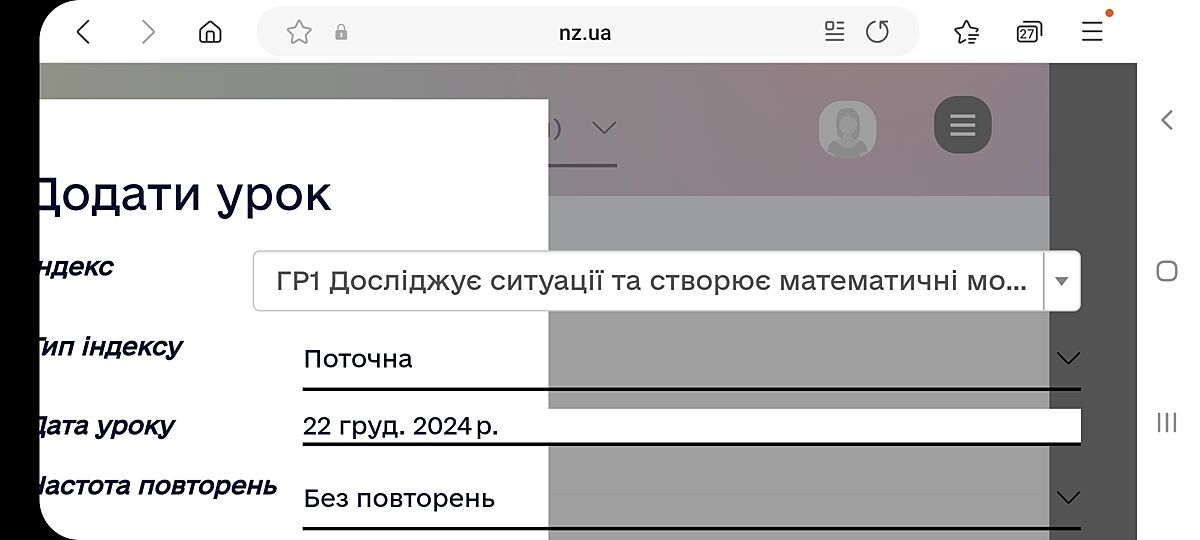Show site security info via the lock icon

pyautogui.click(x=341, y=33)
